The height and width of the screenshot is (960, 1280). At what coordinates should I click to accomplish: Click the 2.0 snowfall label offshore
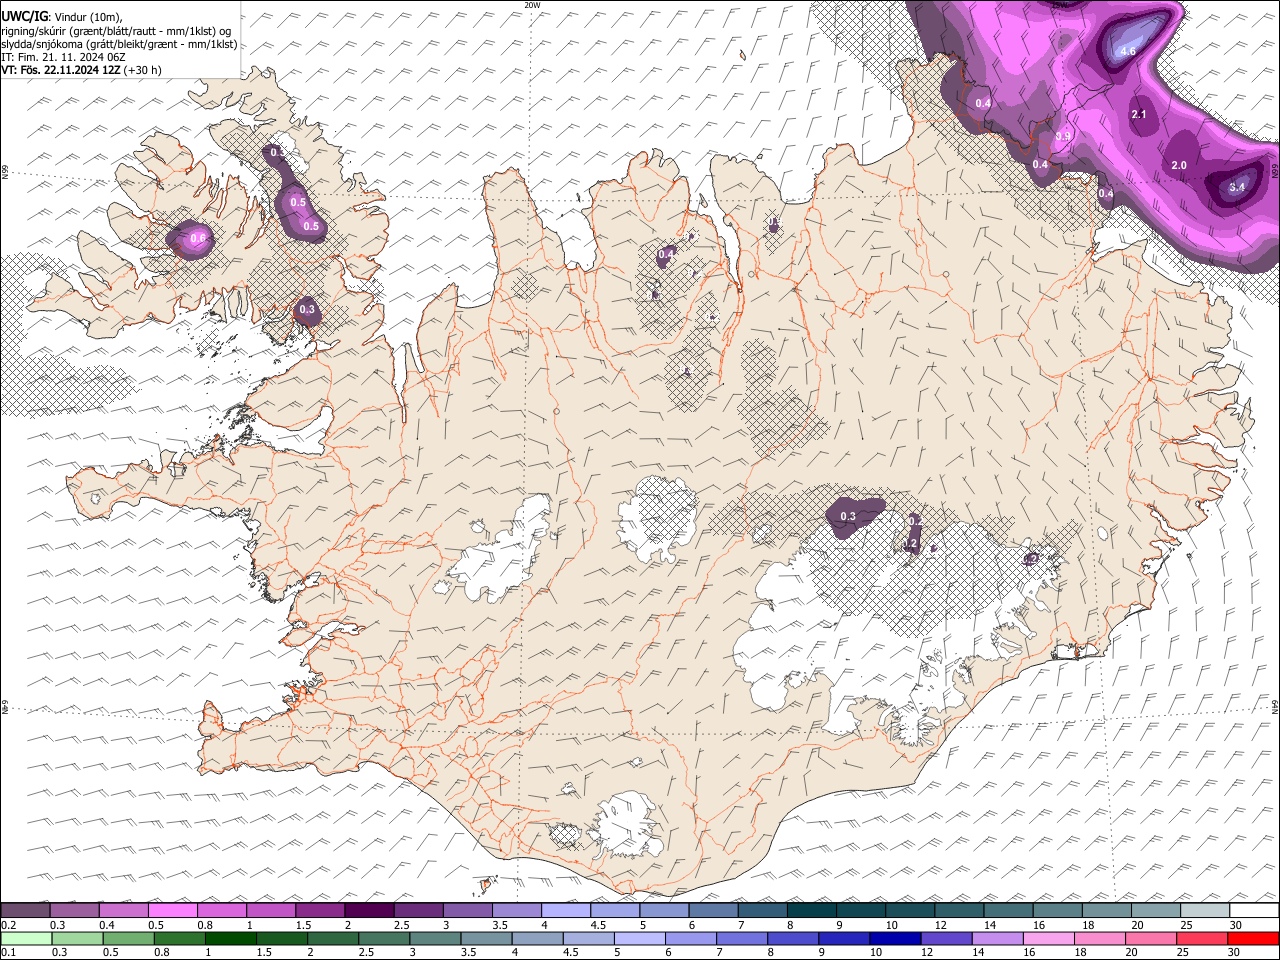point(1179,166)
